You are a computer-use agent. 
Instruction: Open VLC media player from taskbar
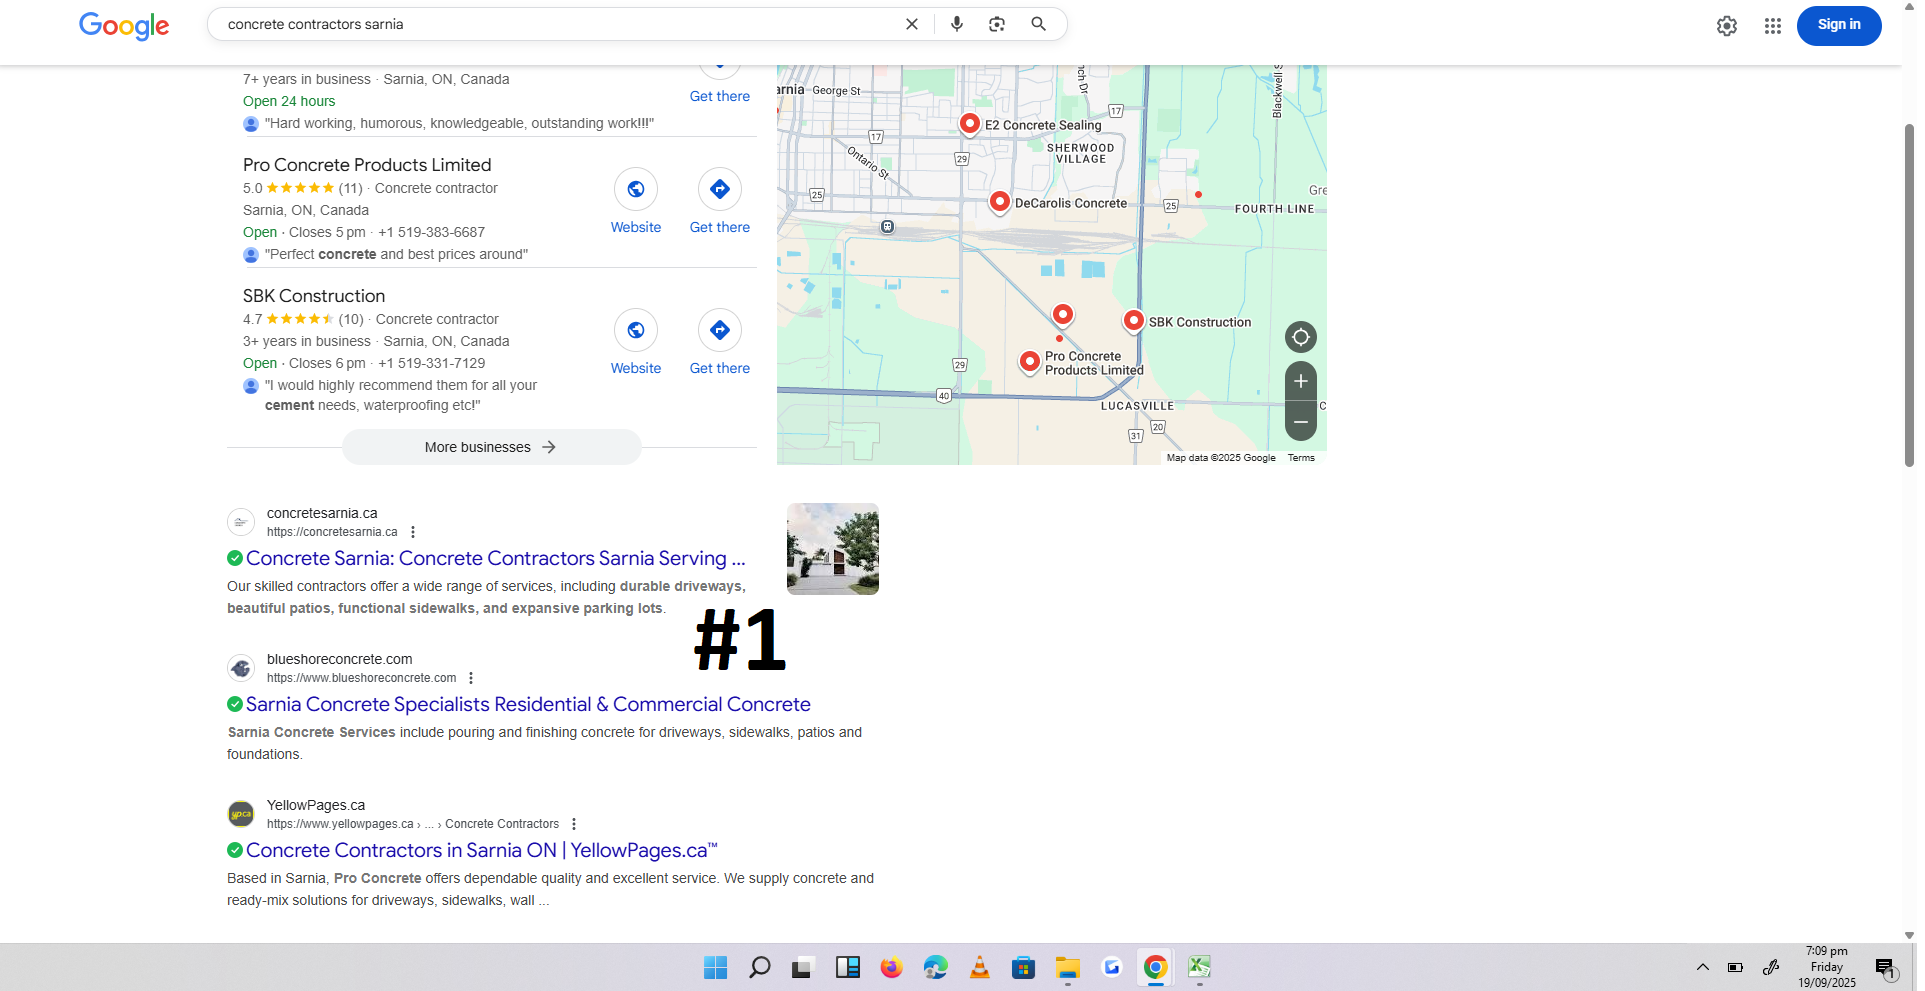coord(979,967)
